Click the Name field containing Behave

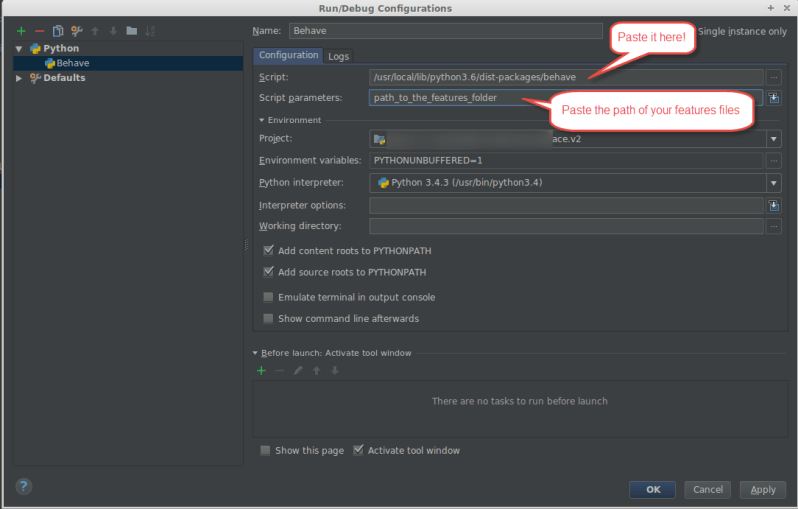click(446, 31)
